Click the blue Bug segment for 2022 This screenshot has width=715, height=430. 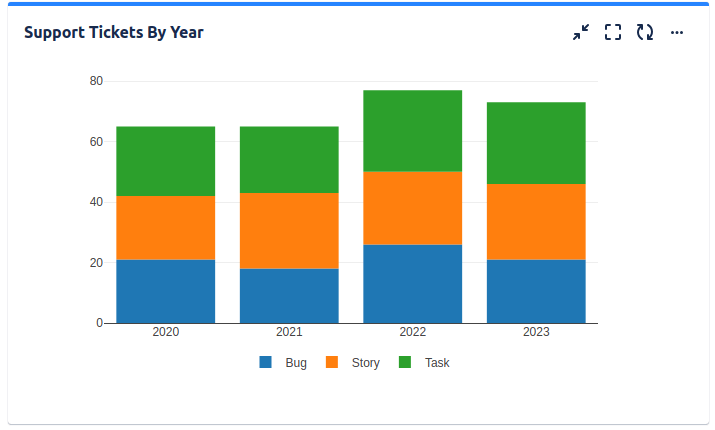coord(412,284)
